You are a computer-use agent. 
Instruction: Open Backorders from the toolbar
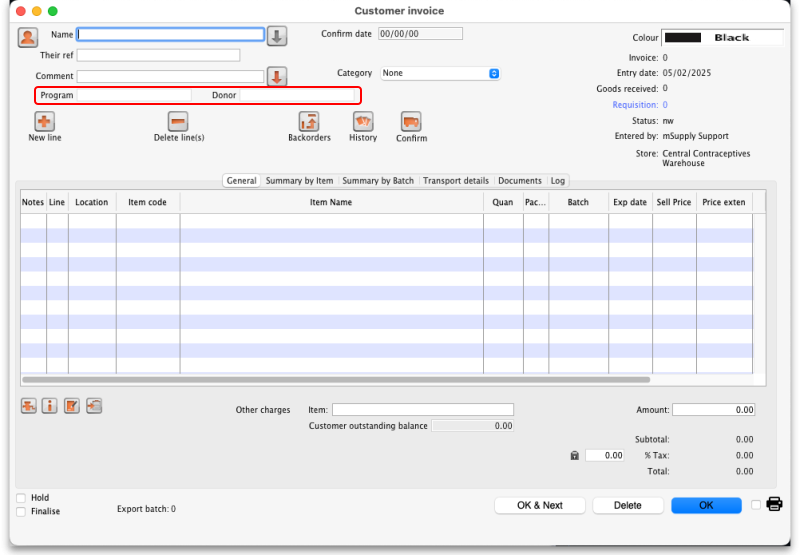[x=309, y=121]
